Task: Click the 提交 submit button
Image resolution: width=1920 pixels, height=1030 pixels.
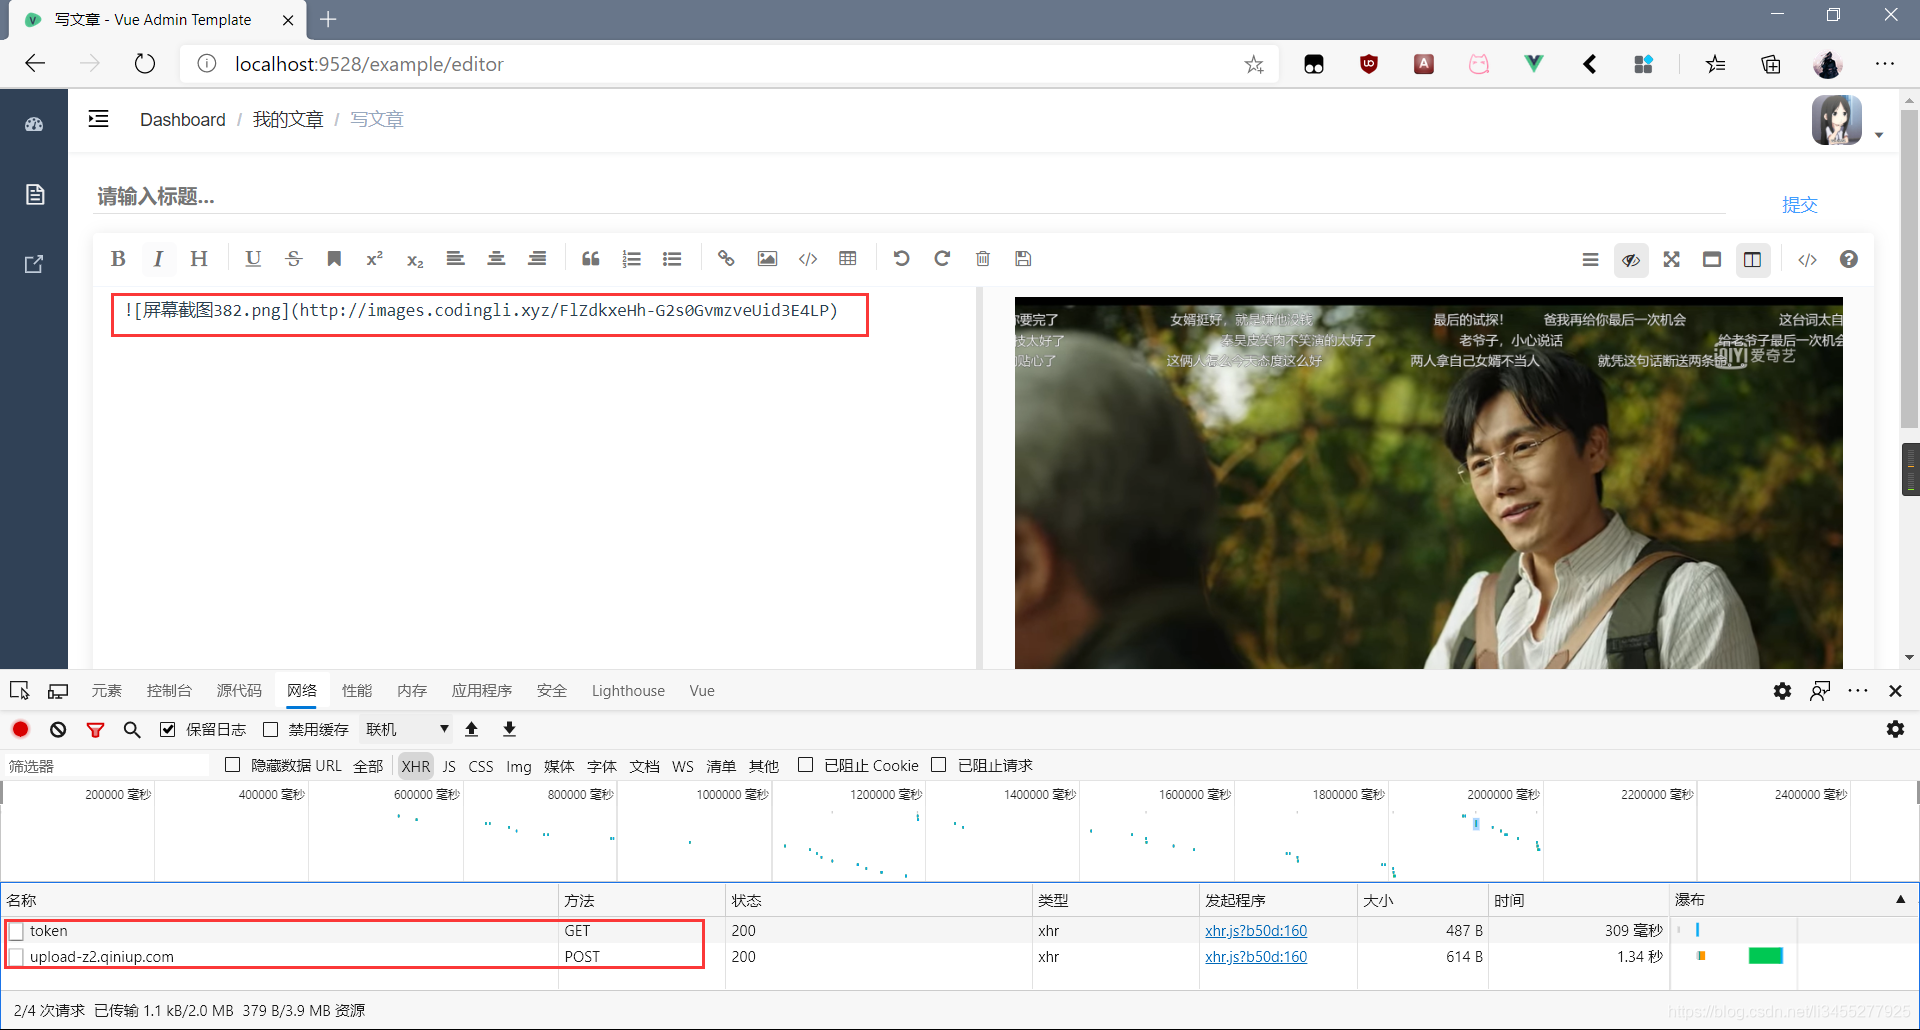Action: click(x=1799, y=205)
